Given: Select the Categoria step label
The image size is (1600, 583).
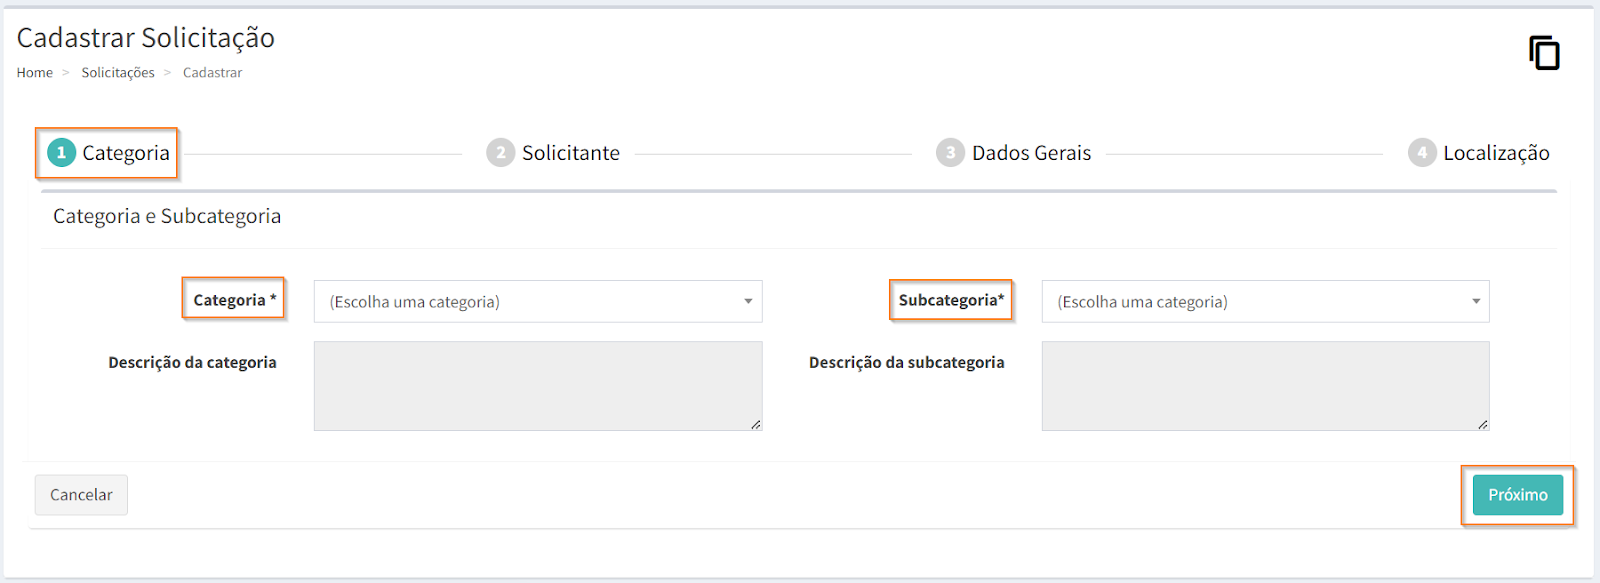Looking at the screenshot, I should pos(126,153).
